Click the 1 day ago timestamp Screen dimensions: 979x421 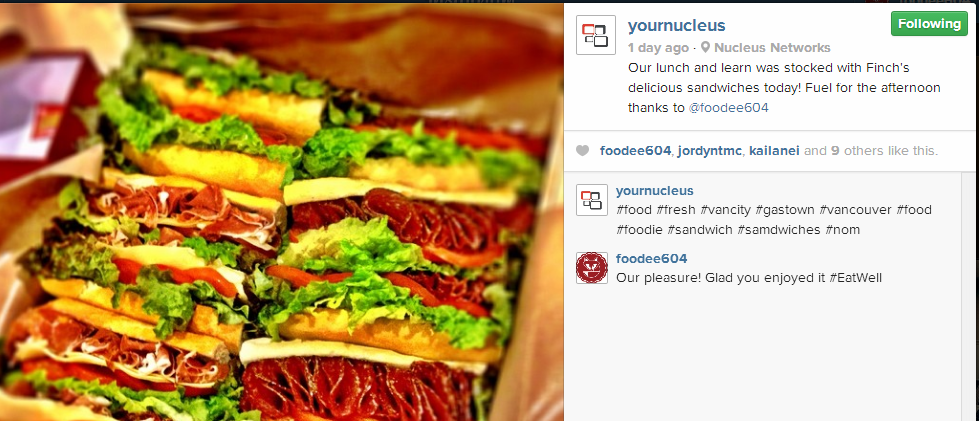pos(658,47)
